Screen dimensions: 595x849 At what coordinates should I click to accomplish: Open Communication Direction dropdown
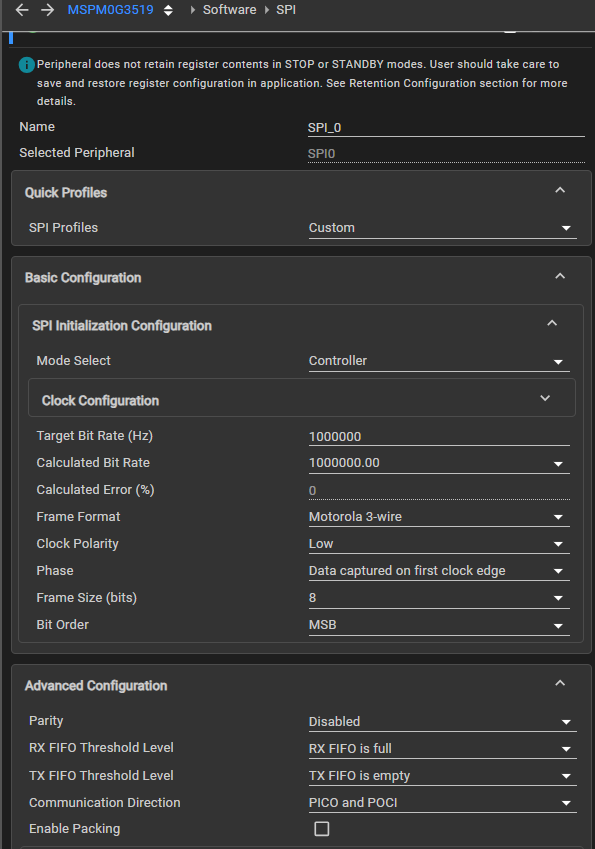click(x=442, y=803)
